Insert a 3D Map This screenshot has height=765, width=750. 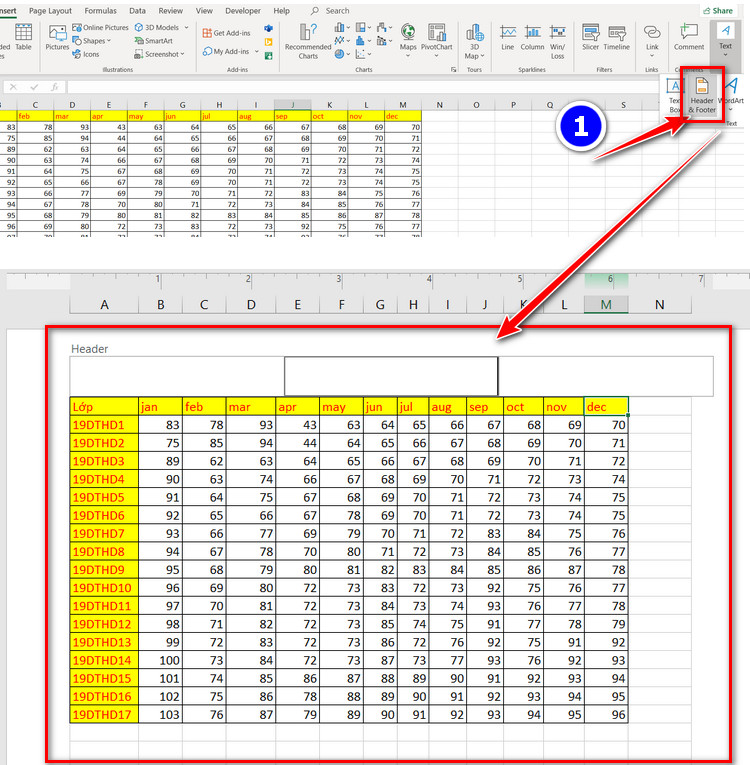pyautogui.click(x=474, y=38)
